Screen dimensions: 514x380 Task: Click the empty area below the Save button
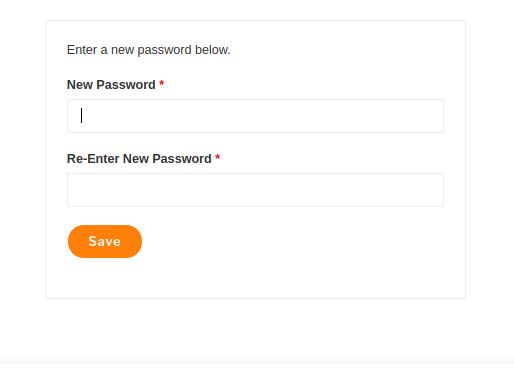click(x=255, y=278)
